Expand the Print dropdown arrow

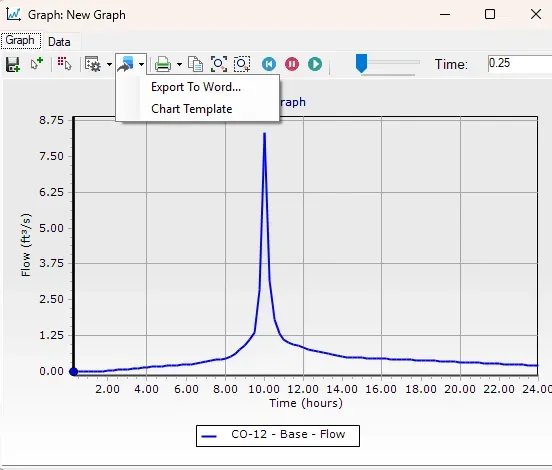pos(179,64)
